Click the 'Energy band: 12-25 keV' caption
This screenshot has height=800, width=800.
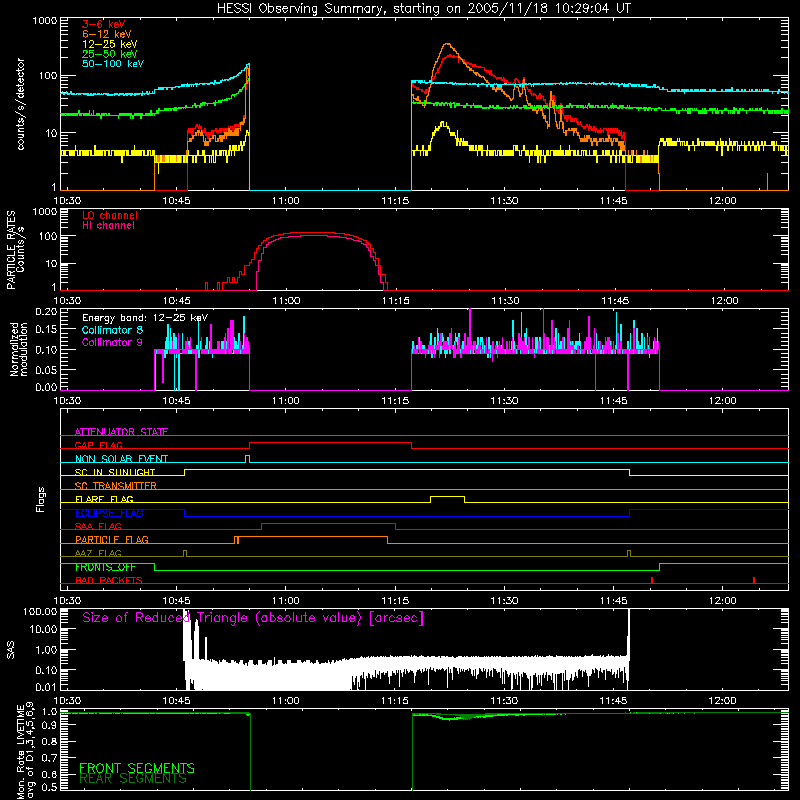pyautogui.click(x=145, y=318)
